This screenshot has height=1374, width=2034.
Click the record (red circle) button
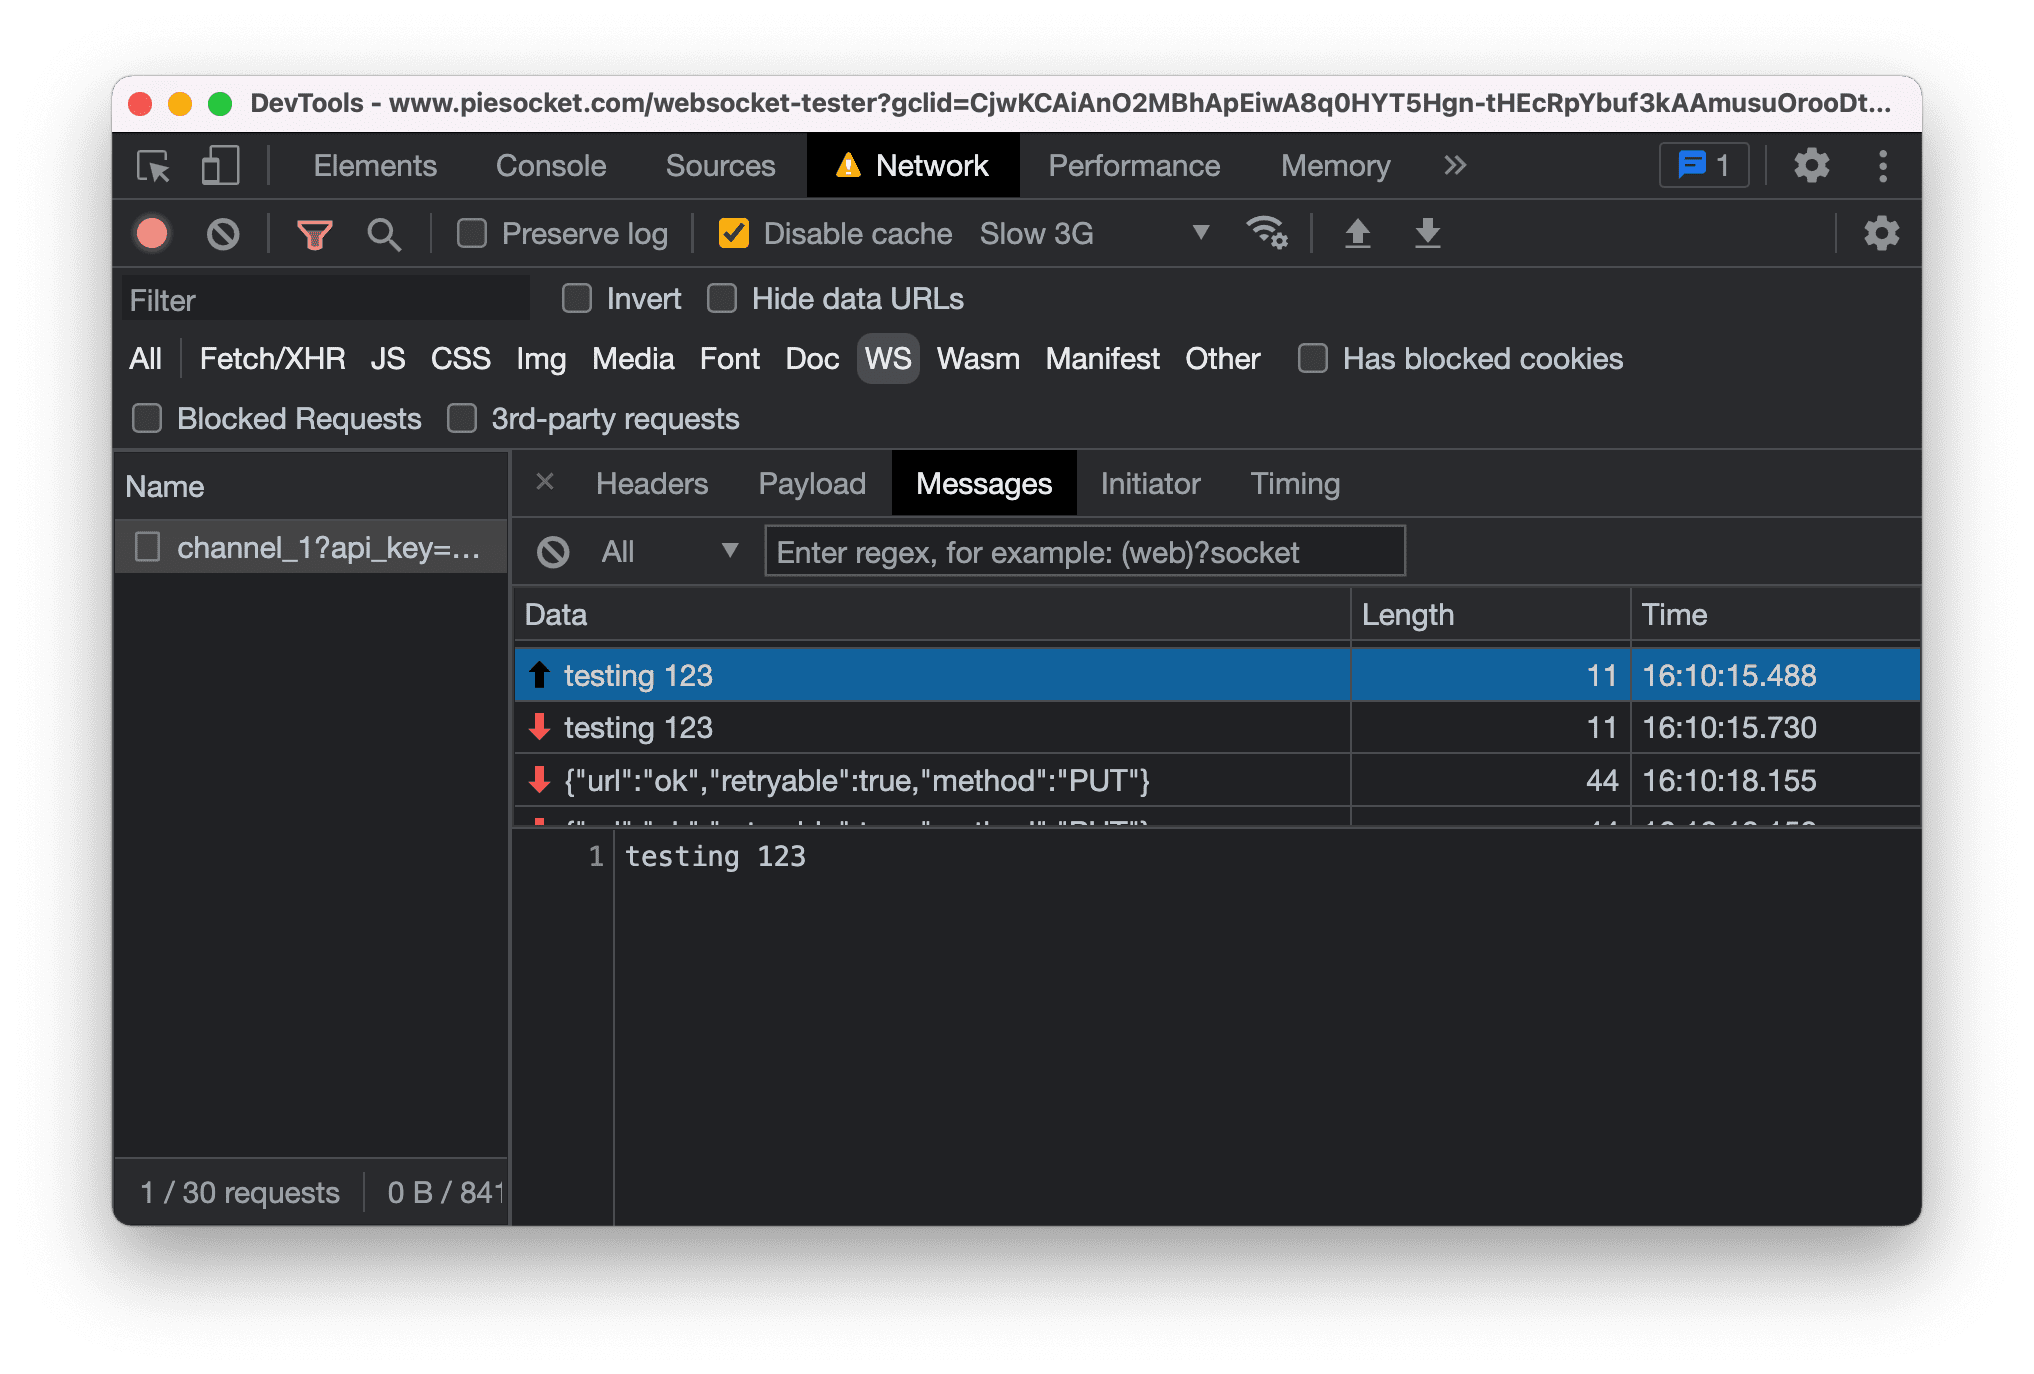click(x=153, y=235)
